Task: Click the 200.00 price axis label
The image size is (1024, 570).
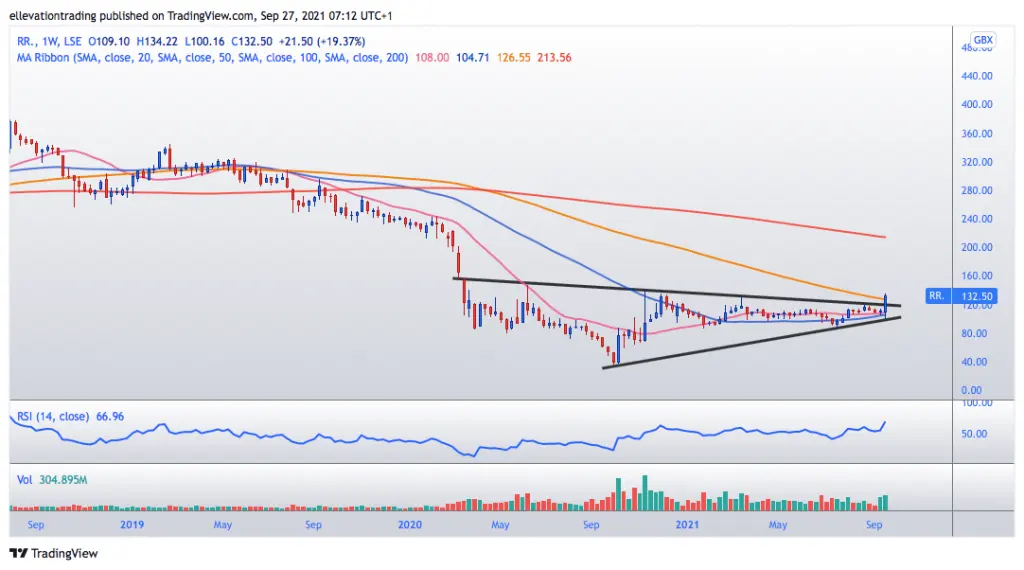Action: pyautogui.click(x=977, y=247)
